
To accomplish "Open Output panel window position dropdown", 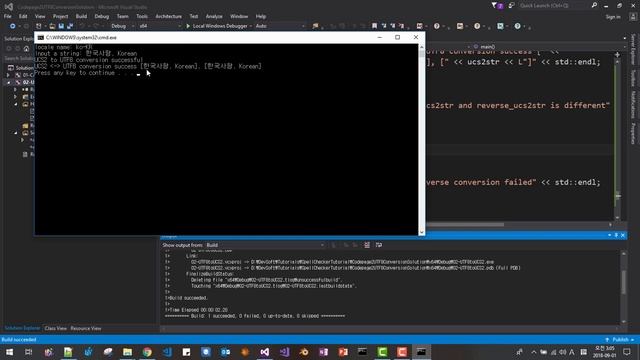I will 609,235.
